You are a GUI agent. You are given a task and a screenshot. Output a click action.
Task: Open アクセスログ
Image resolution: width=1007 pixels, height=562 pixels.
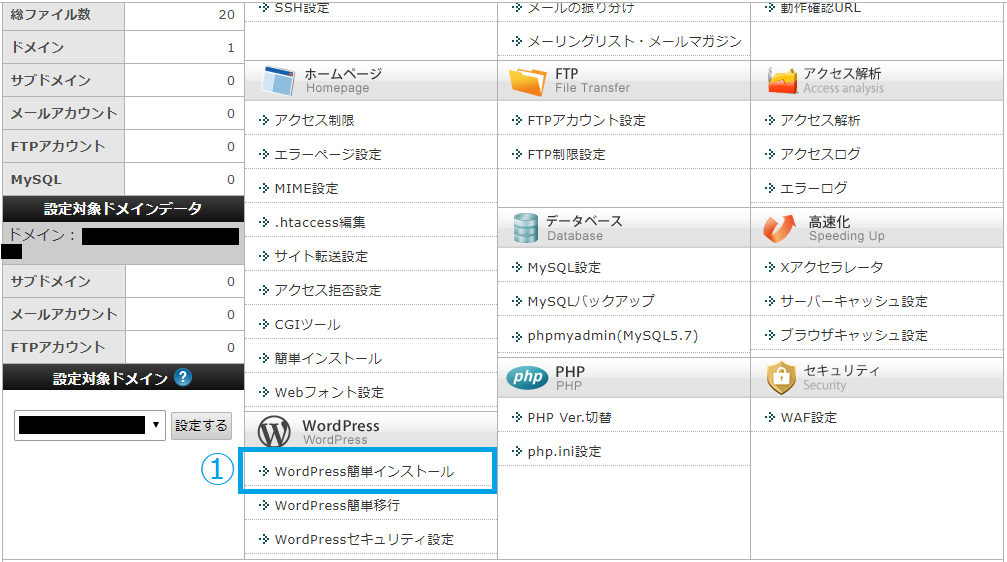(820, 154)
